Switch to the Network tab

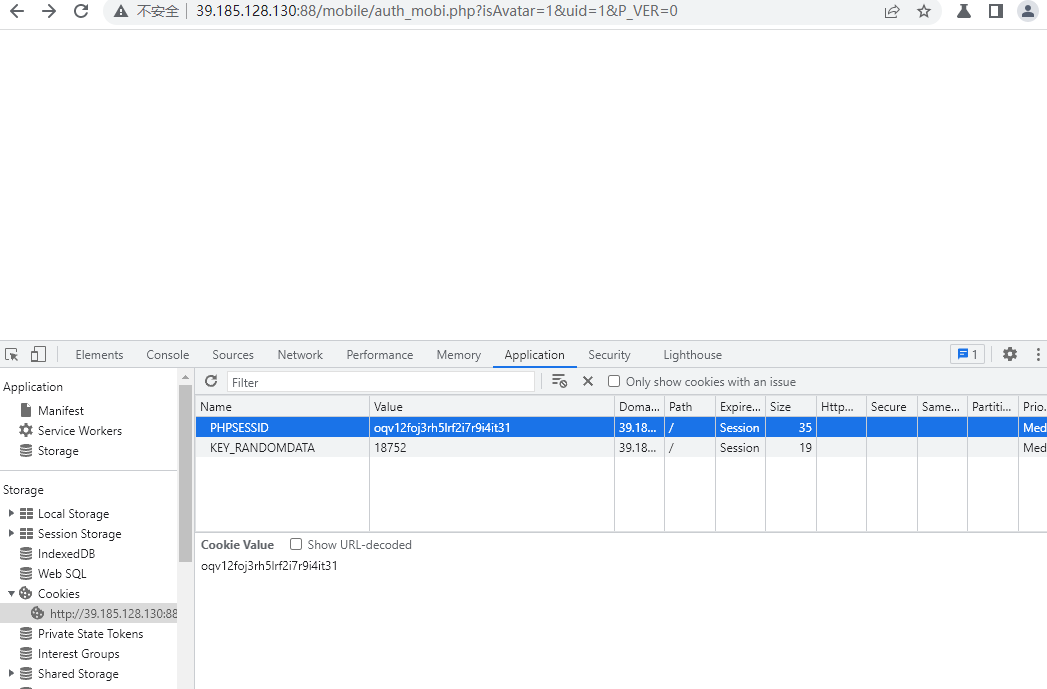[300, 354]
